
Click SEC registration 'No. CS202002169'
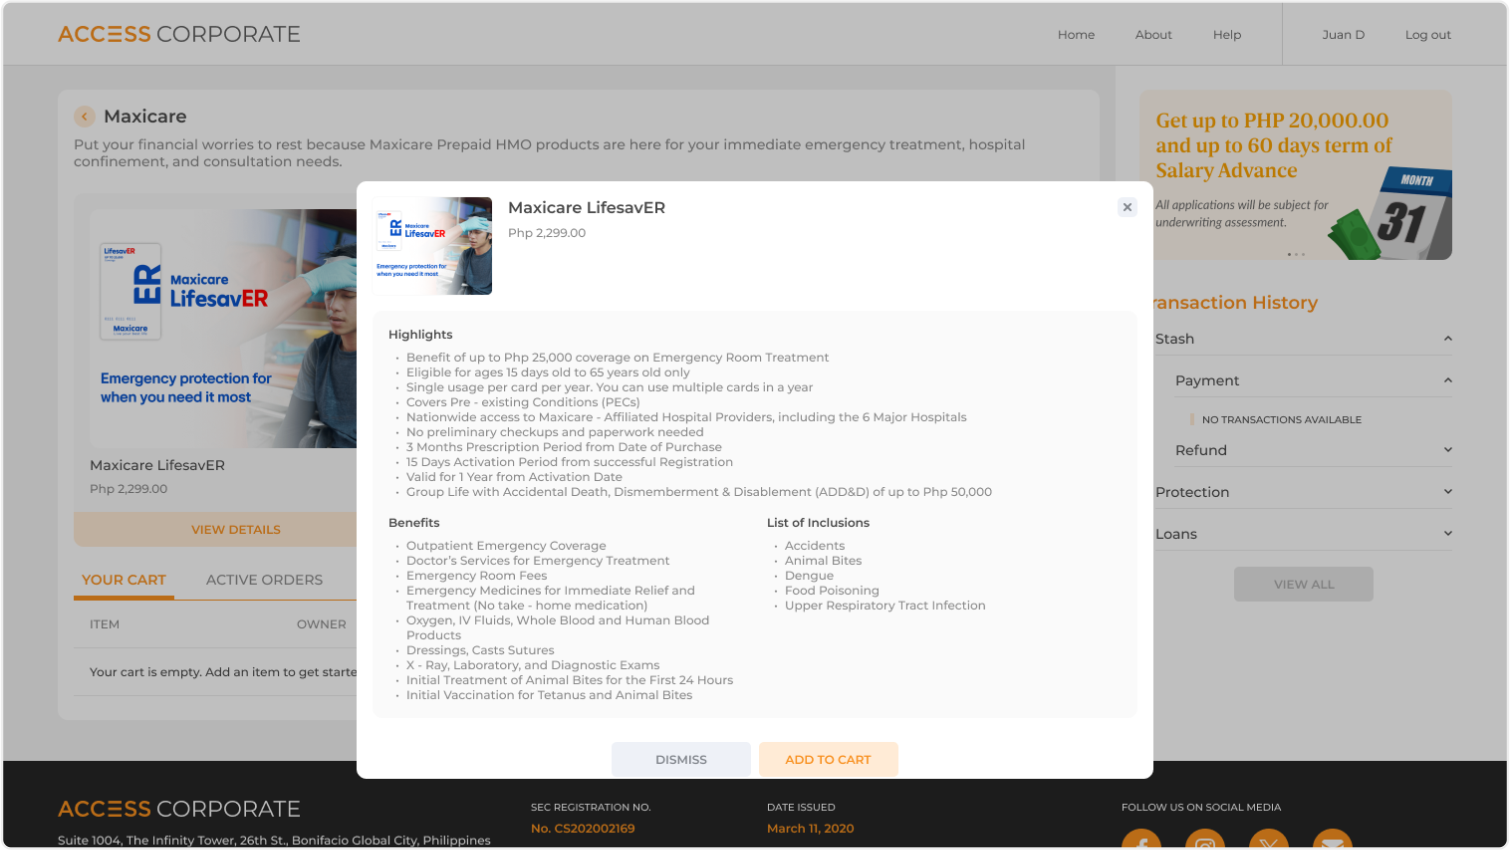tap(583, 828)
